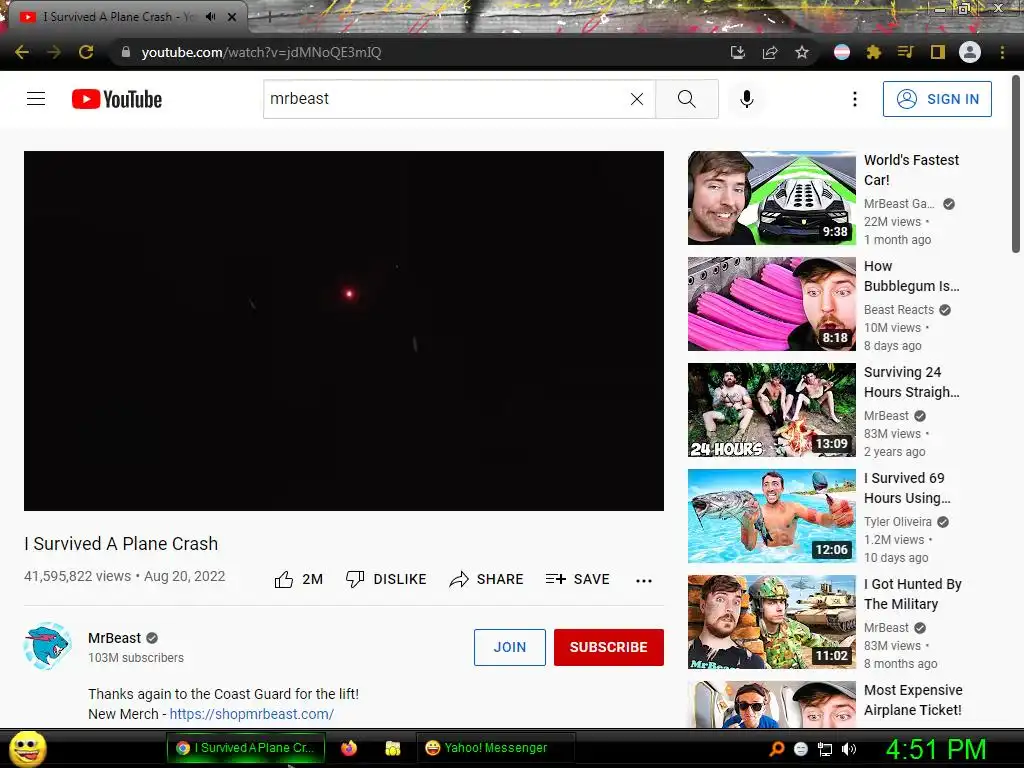Click the Beast Reacts channel name
The width and height of the screenshot is (1024, 768).
pos(899,310)
